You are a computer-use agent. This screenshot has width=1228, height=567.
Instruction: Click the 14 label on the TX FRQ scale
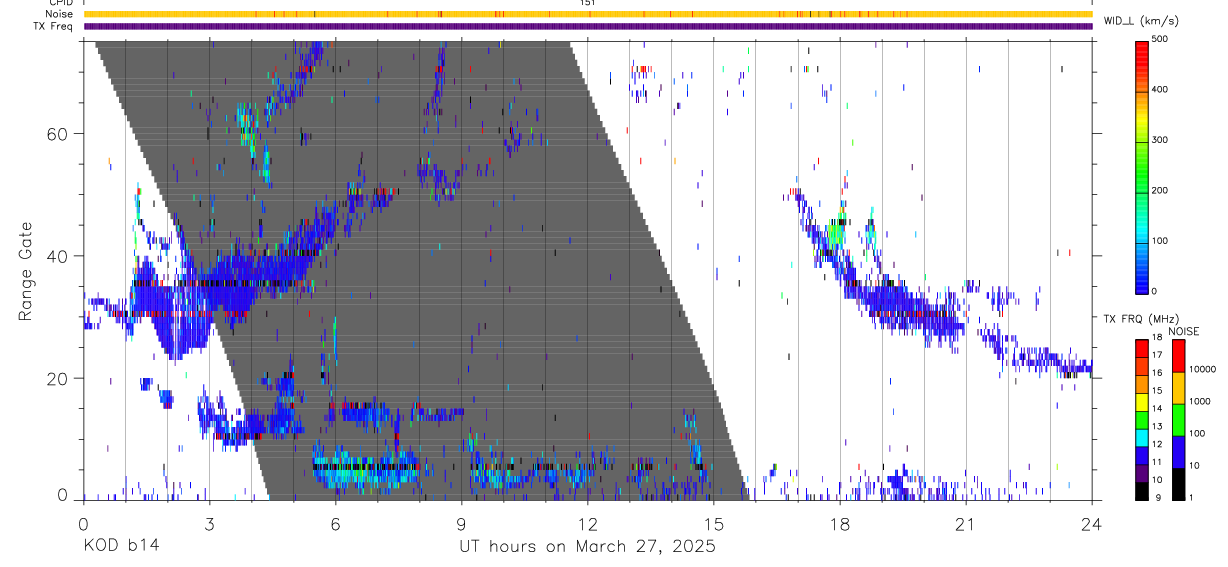(1157, 409)
